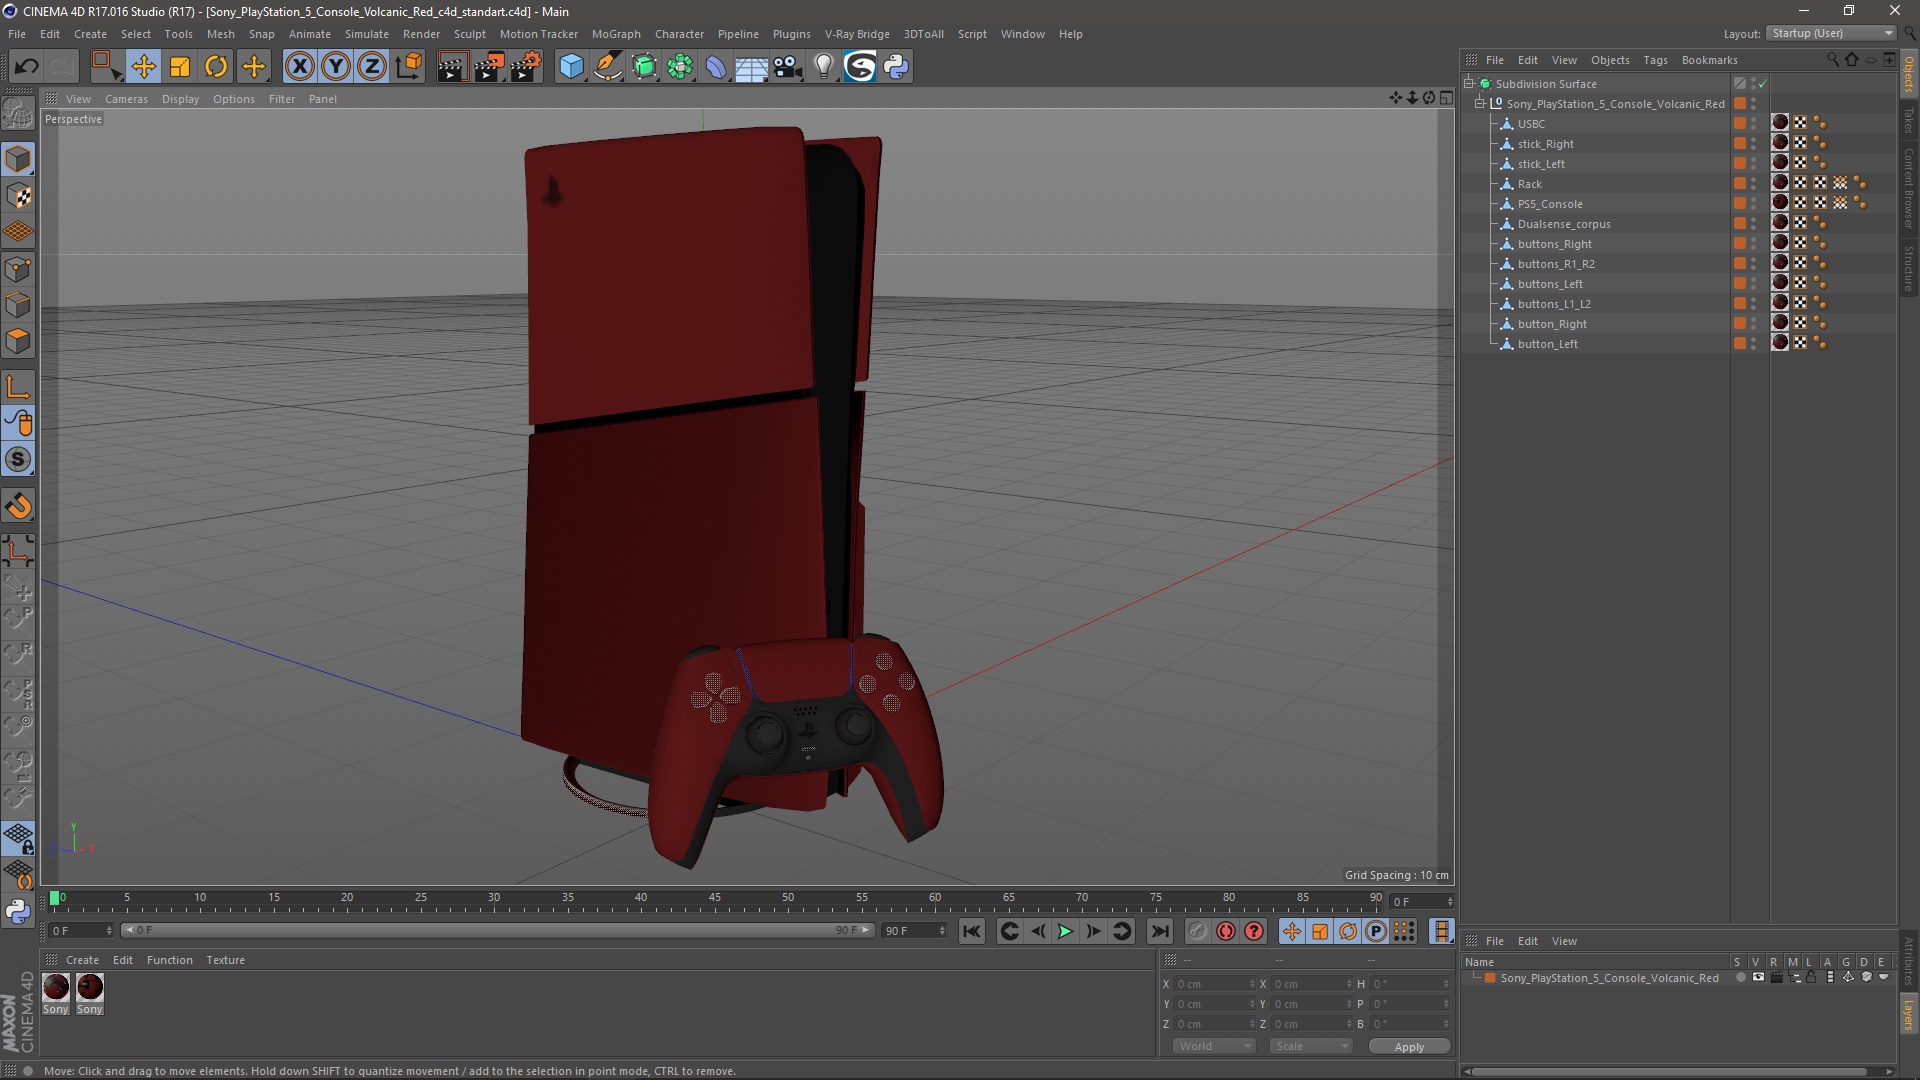Screen dimensions: 1920x1080
Task: Open the V-Ray Bridge menu
Action: [x=857, y=34]
